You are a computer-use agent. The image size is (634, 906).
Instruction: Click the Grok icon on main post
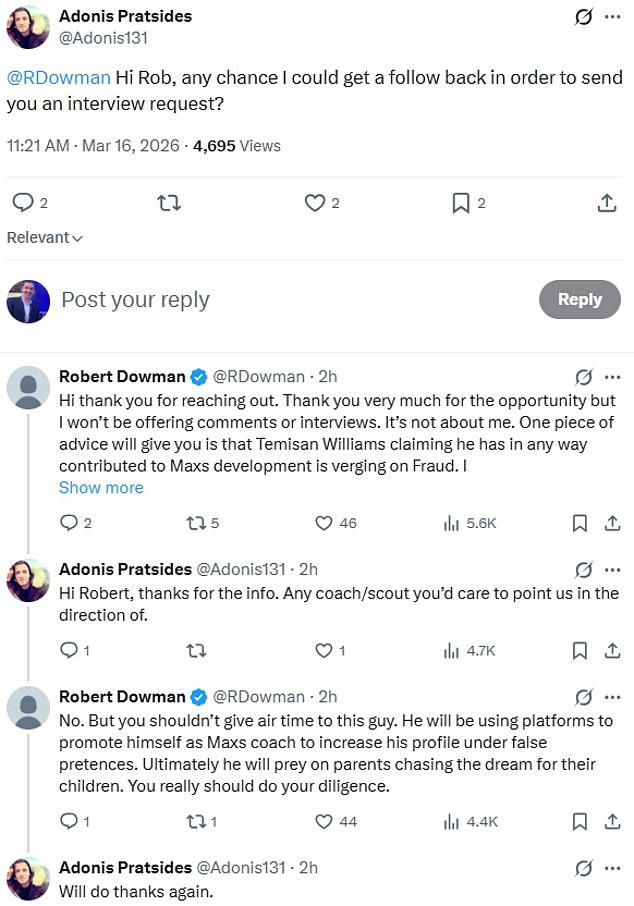tap(580, 17)
